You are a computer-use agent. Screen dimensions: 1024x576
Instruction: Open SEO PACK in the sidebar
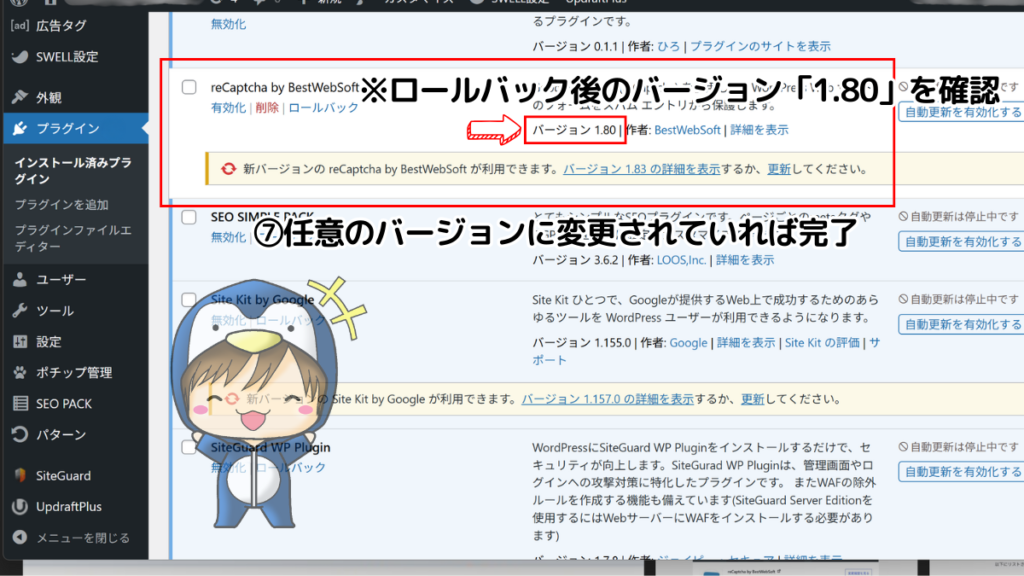coord(64,404)
